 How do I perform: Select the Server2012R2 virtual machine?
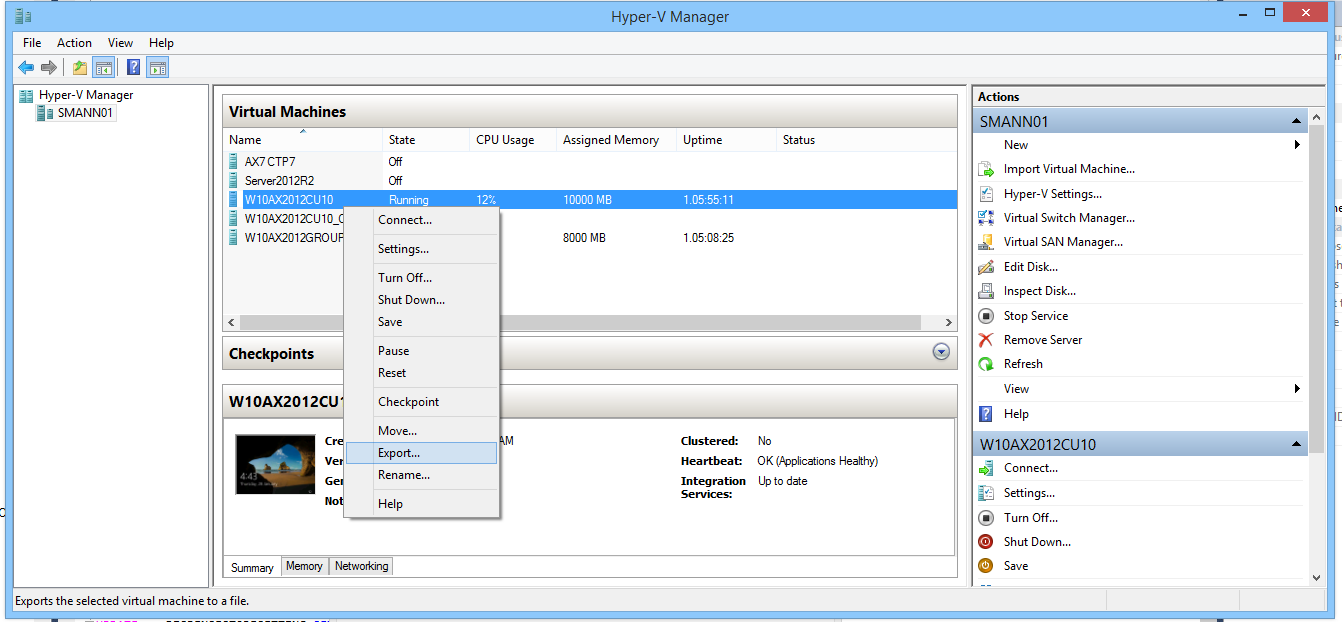(x=279, y=181)
